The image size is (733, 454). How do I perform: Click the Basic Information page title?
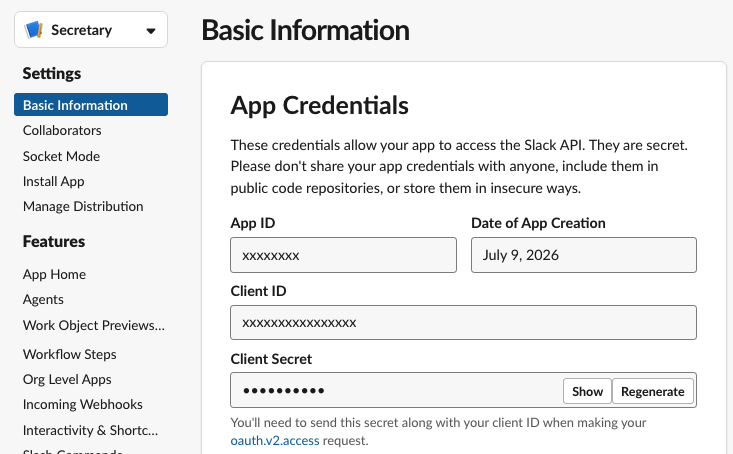coord(305,30)
